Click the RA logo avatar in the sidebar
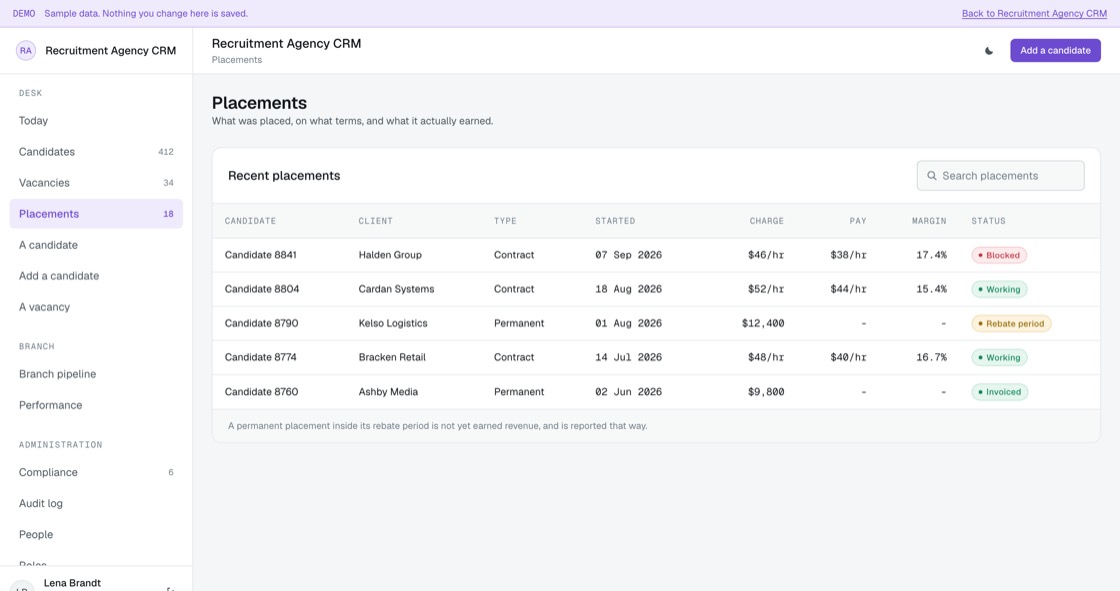Screen dimensions: 1120x591 click(26, 51)
